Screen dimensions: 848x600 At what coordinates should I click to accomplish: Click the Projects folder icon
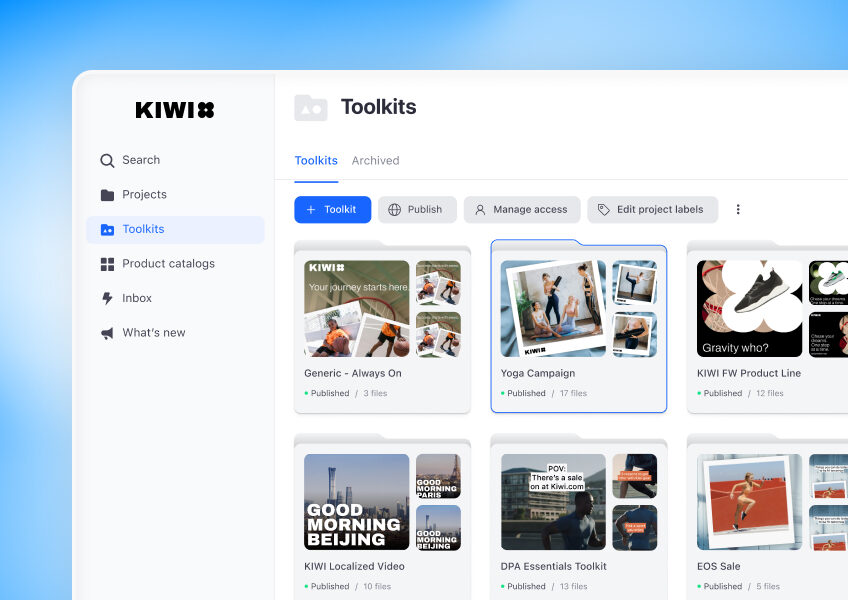107,195
